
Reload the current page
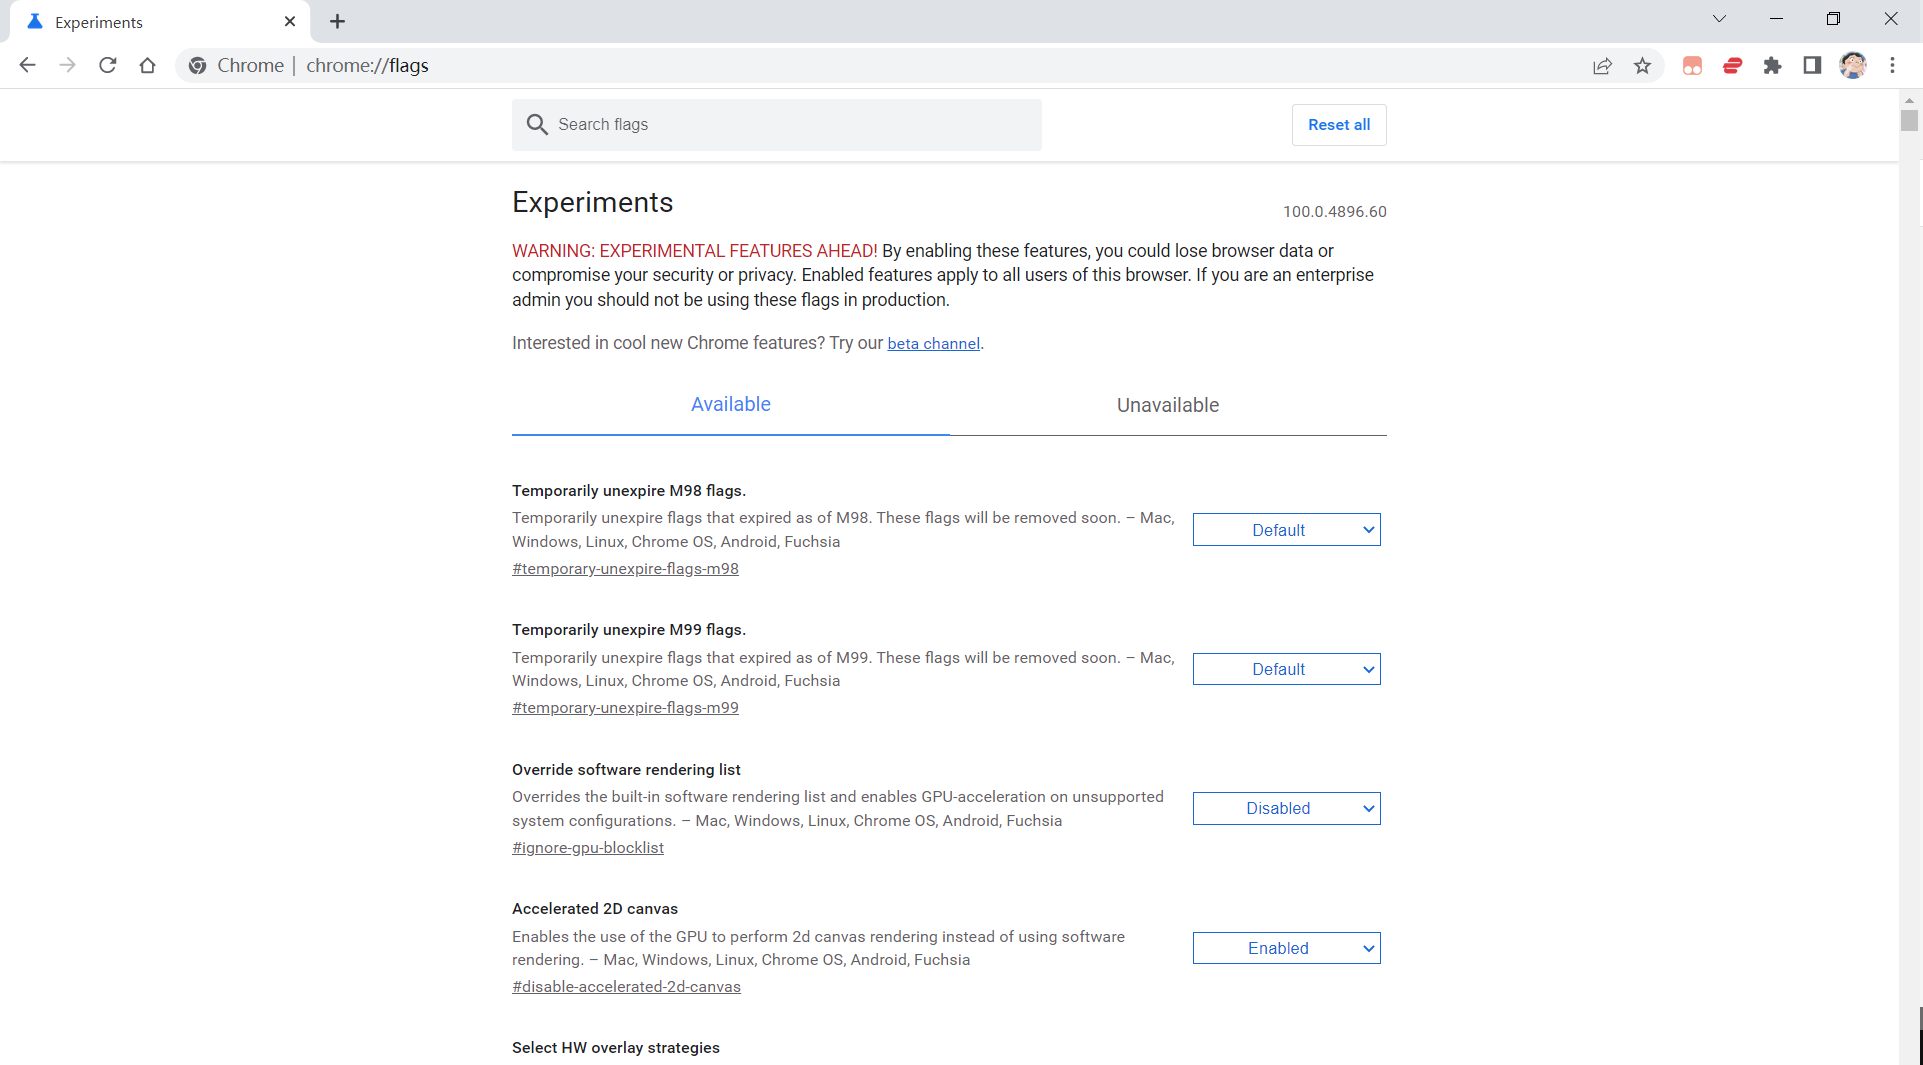click(108, 65)
